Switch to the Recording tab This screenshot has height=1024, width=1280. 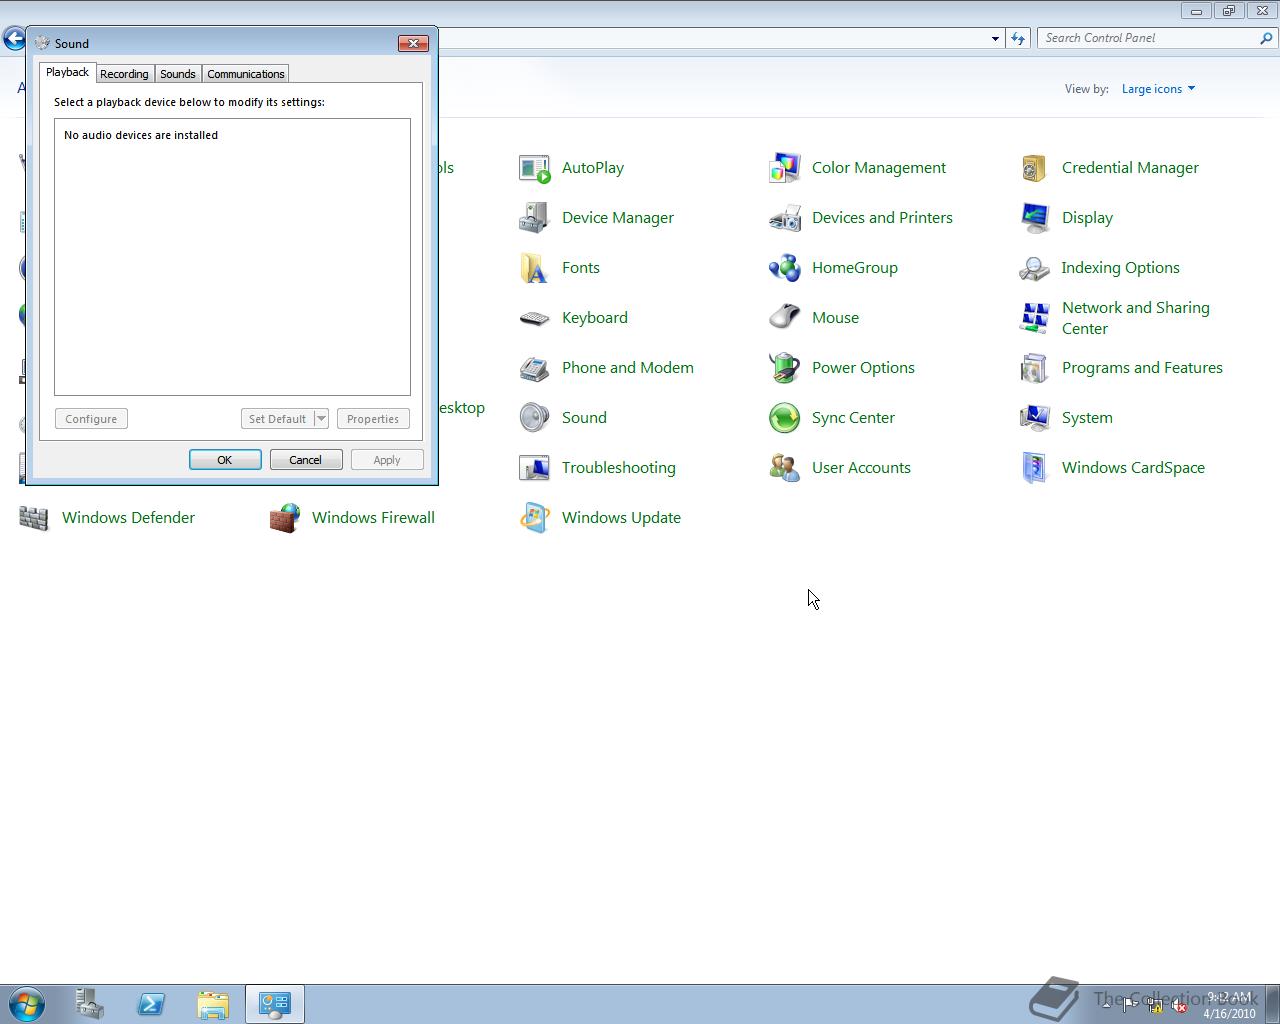(x=124, y=74)
